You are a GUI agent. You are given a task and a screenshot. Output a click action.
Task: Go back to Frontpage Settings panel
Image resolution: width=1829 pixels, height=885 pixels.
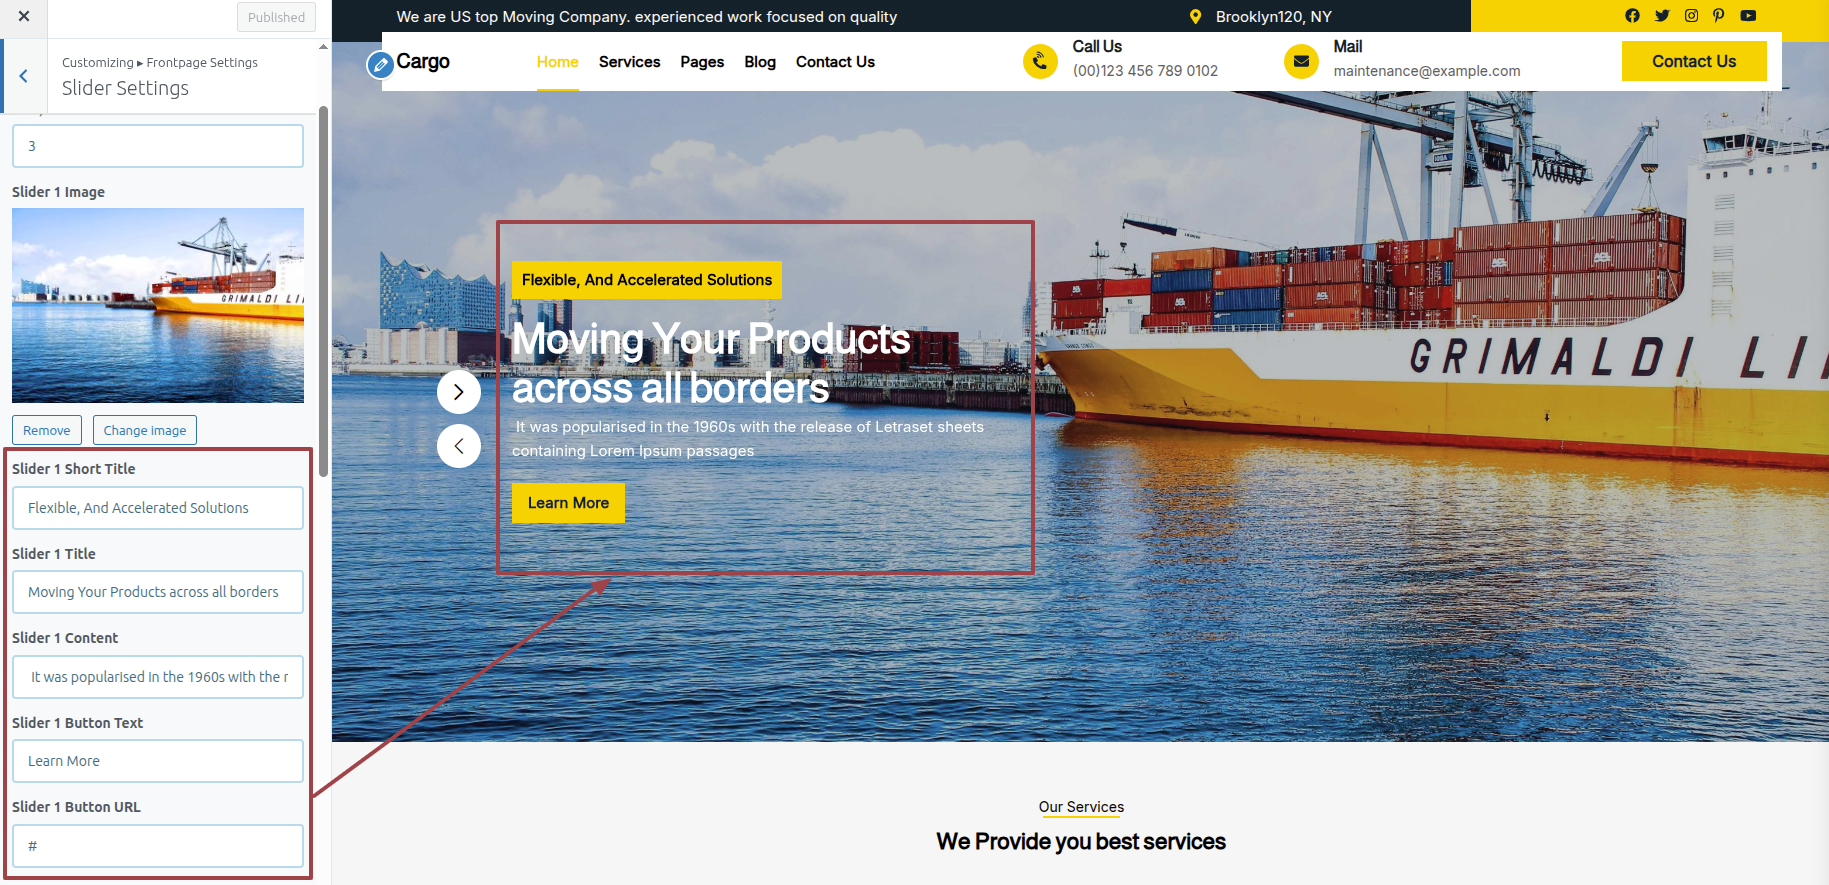coord(24,76)
